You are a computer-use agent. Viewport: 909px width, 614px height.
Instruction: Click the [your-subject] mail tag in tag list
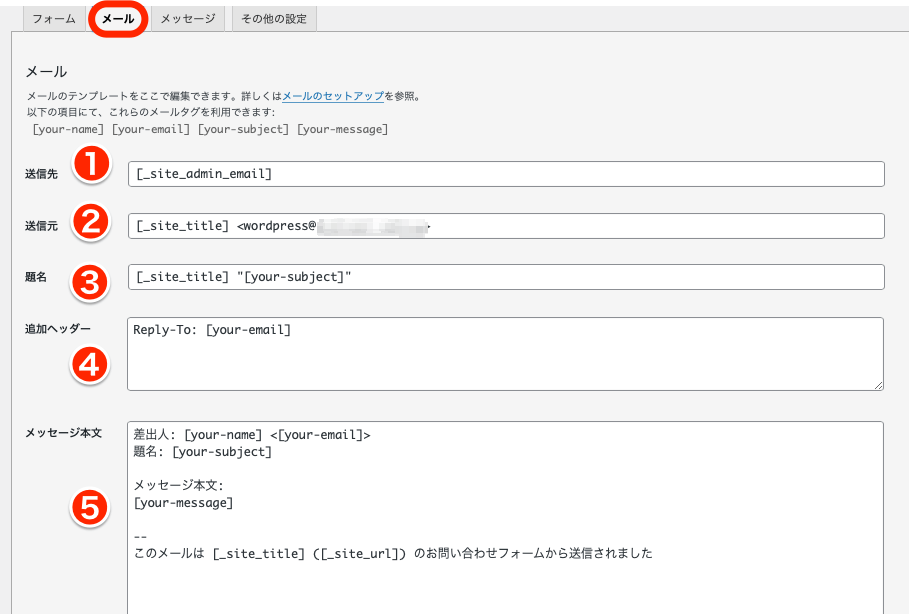243,129
